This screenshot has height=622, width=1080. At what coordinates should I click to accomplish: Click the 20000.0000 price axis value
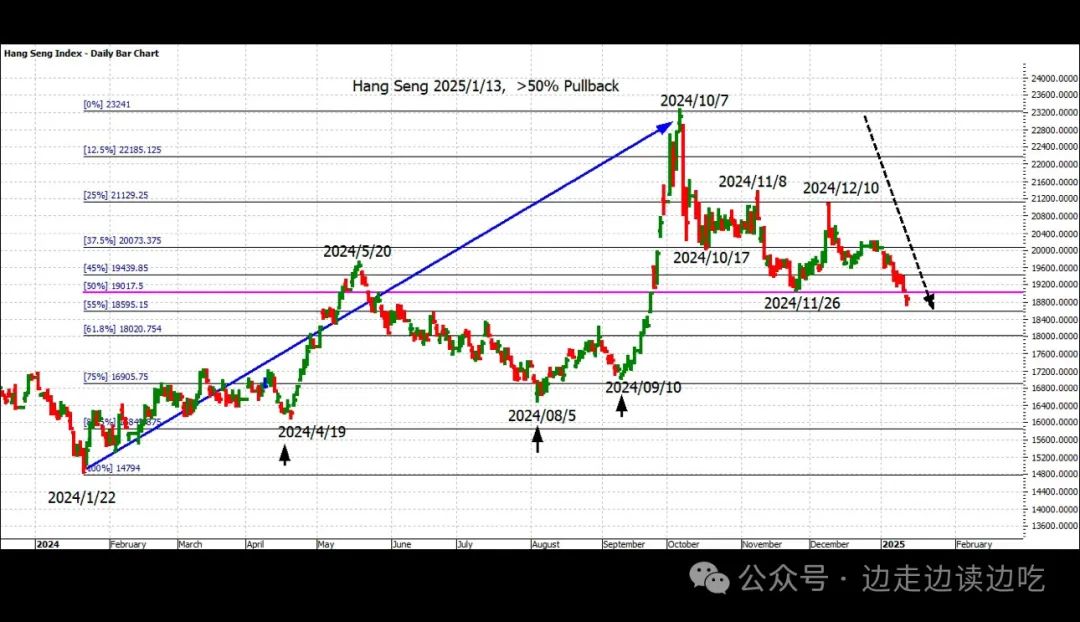1055,251
